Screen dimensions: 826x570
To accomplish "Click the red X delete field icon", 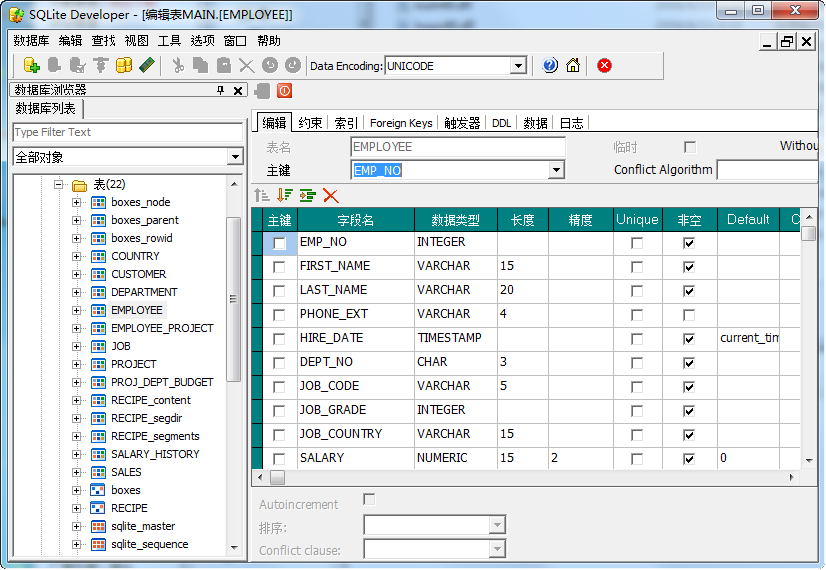I will [x=331, y=196].
